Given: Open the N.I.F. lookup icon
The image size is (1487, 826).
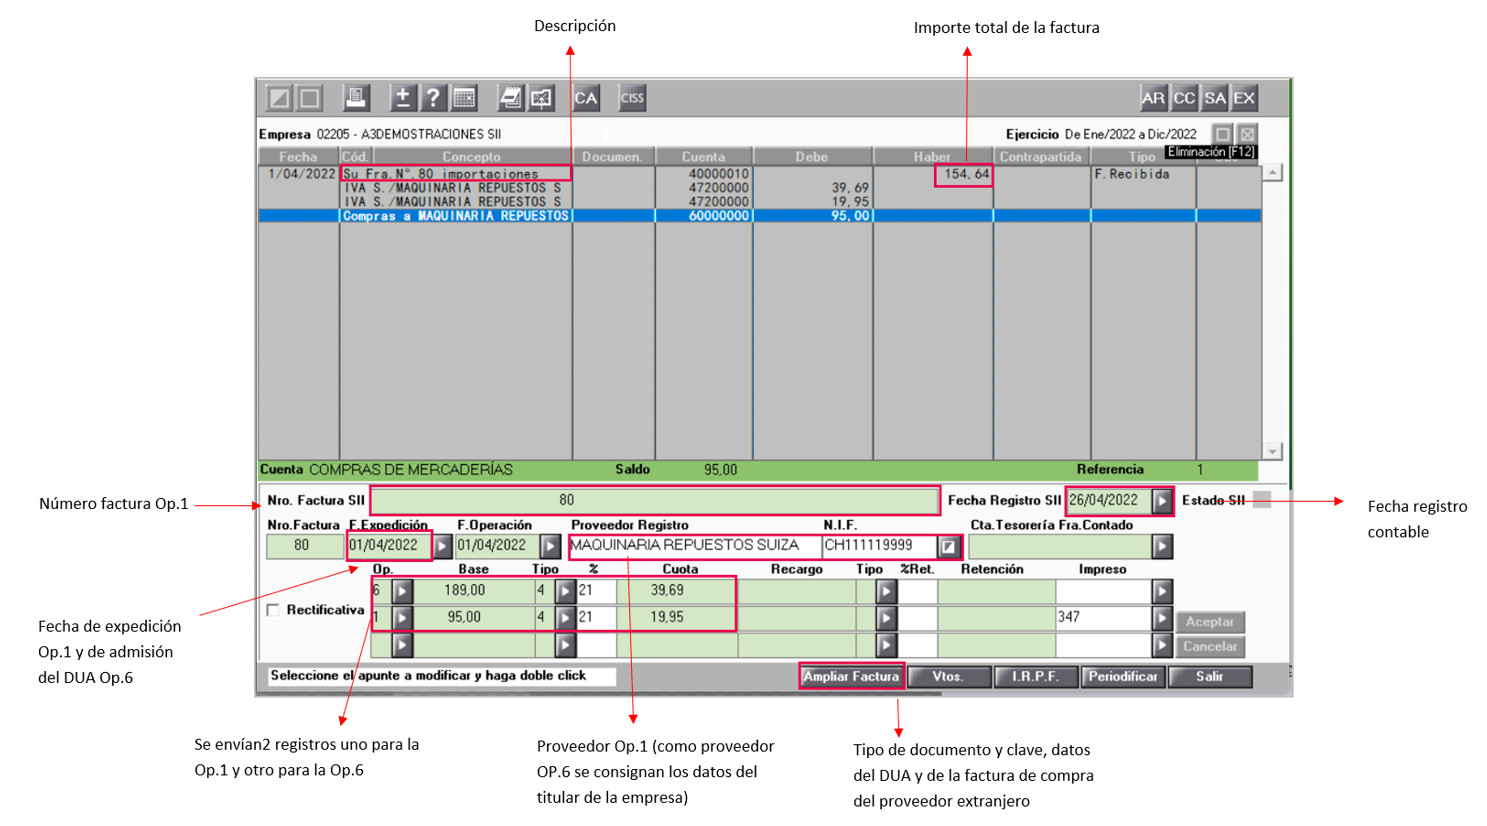Looking at the screenshot, I should pyautogui.click(x=949, y=546).
